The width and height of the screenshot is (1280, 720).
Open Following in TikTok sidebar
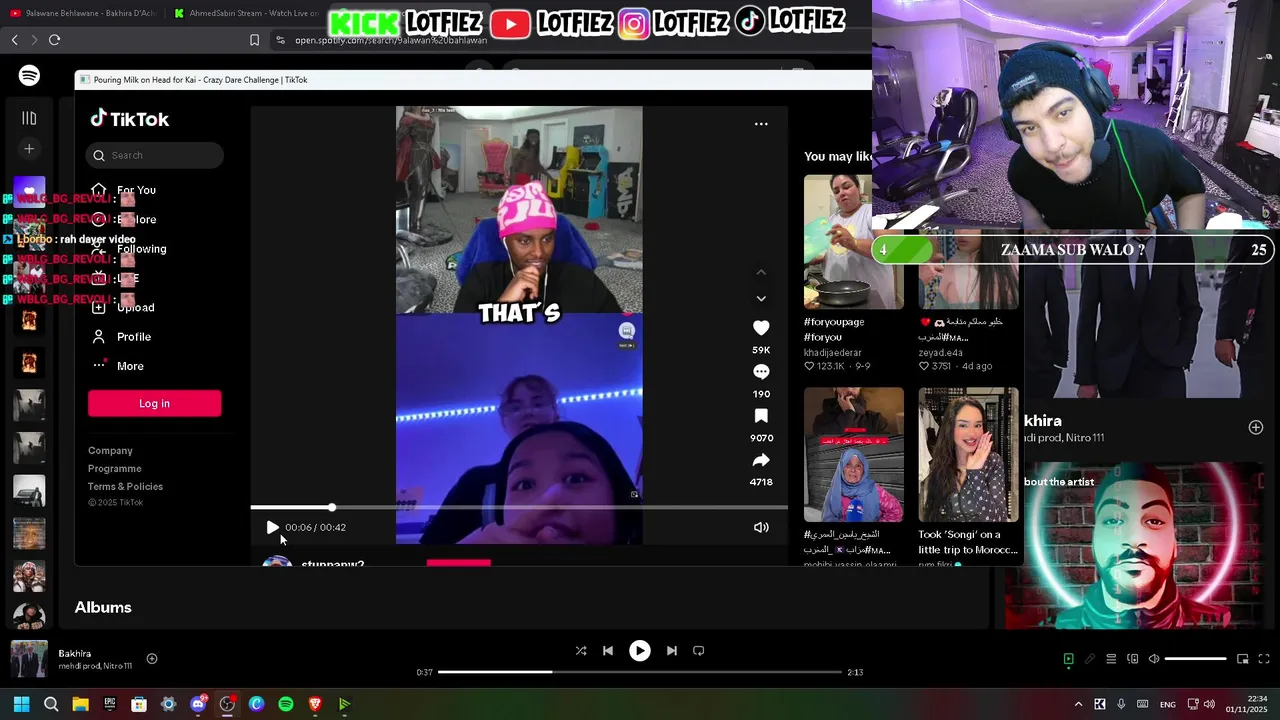point(141,249)
